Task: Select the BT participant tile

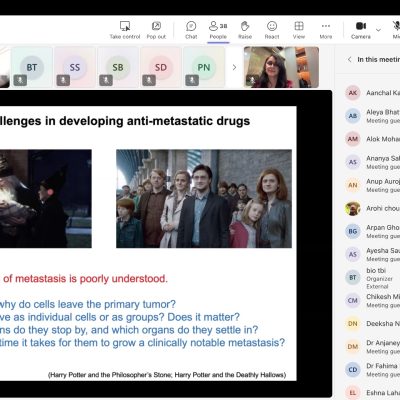Action: pos(32,67)
